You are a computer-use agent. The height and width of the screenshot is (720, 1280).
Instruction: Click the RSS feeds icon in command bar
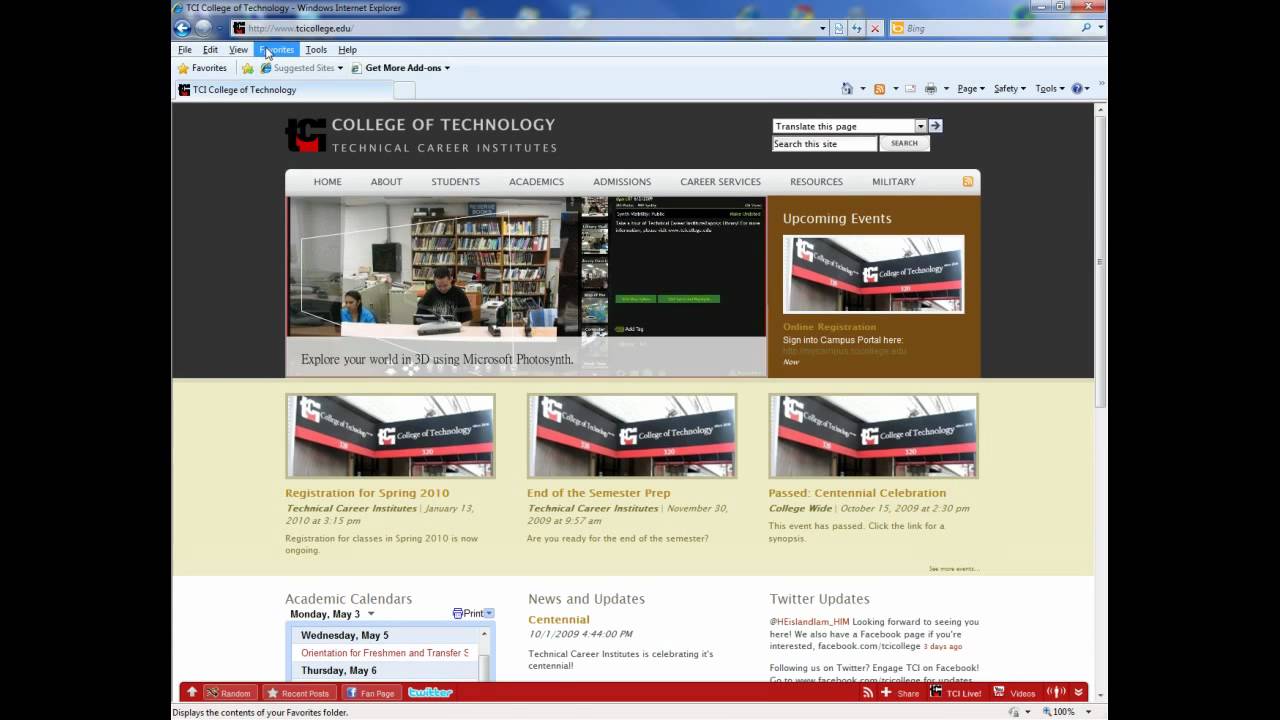coord(880,89)
